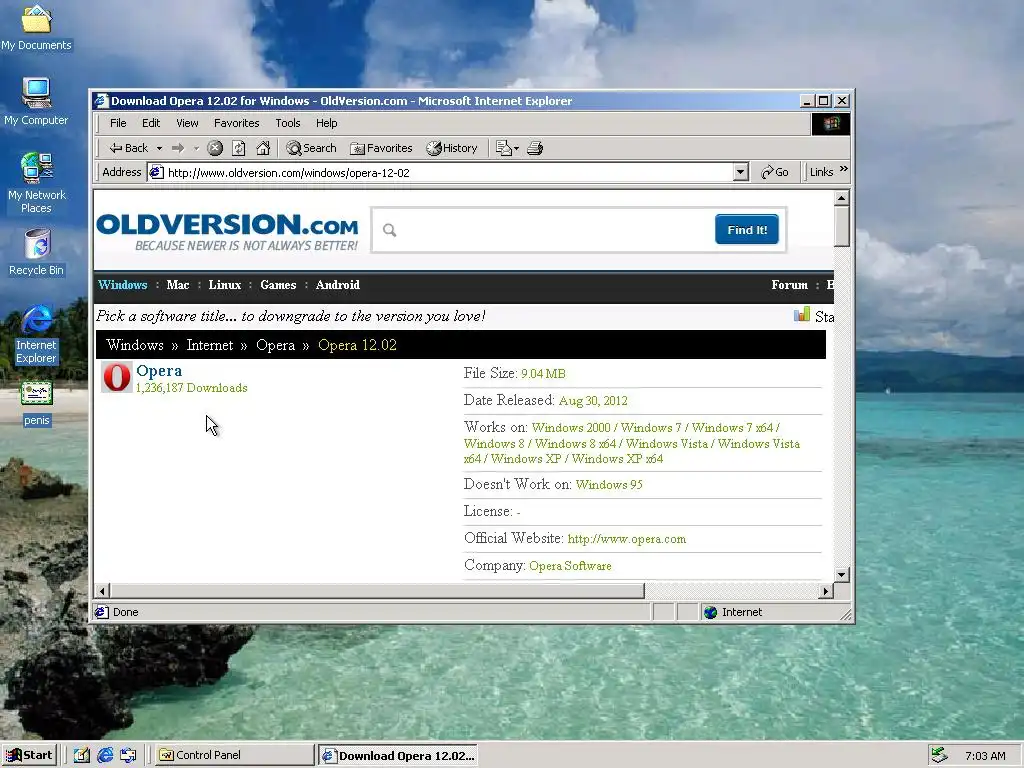Click the IE title bar window icon
Image resolution: width=1024 pixels, height=768 pixels.
101,101
